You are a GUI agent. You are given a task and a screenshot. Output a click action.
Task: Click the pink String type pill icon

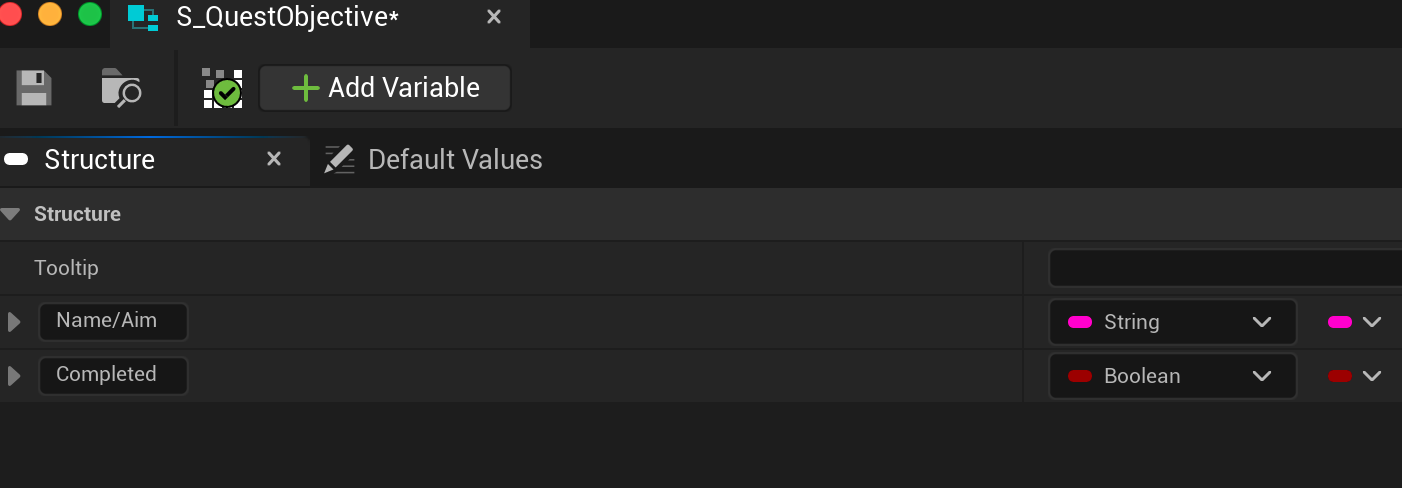pos(1080,322)
